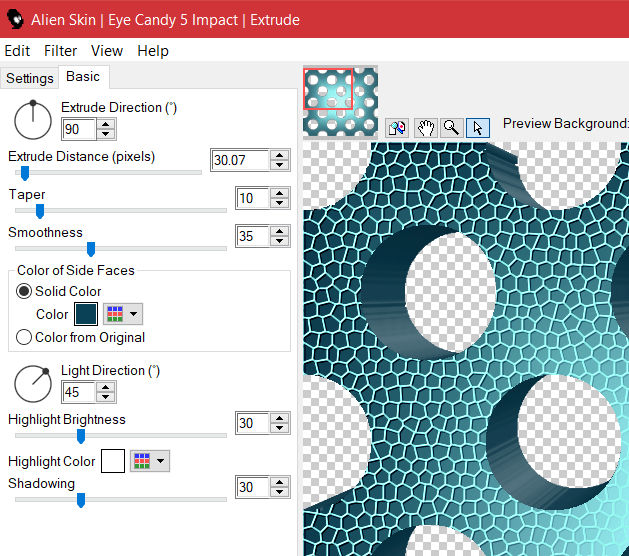The width and height of the screenshot is (629, 556).
Task: Open the Edit menu
Action: [17, 51]
